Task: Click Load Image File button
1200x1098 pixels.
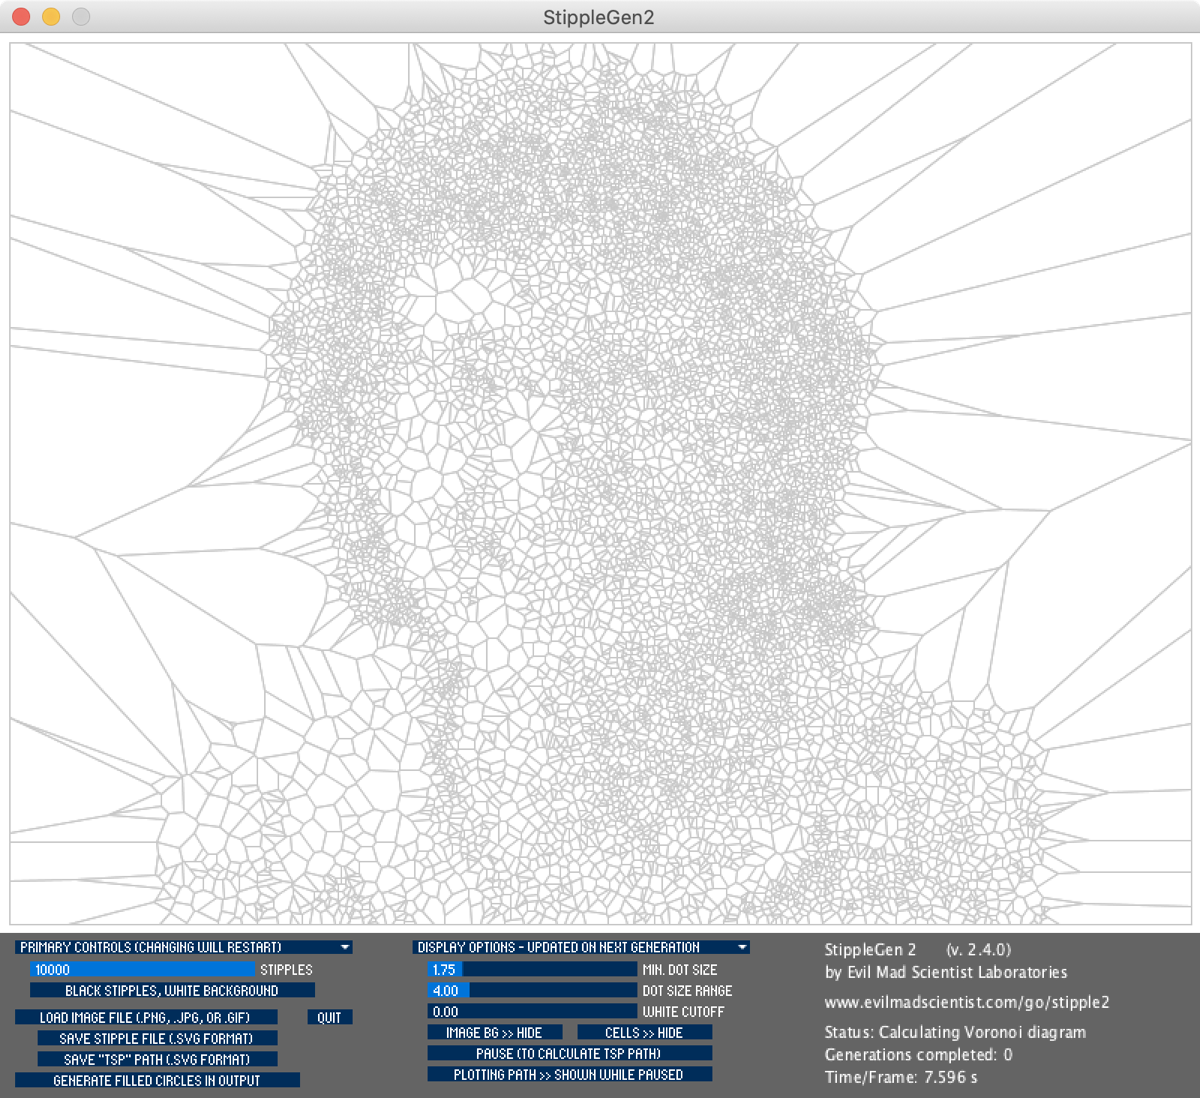Action: (145, 1017)
